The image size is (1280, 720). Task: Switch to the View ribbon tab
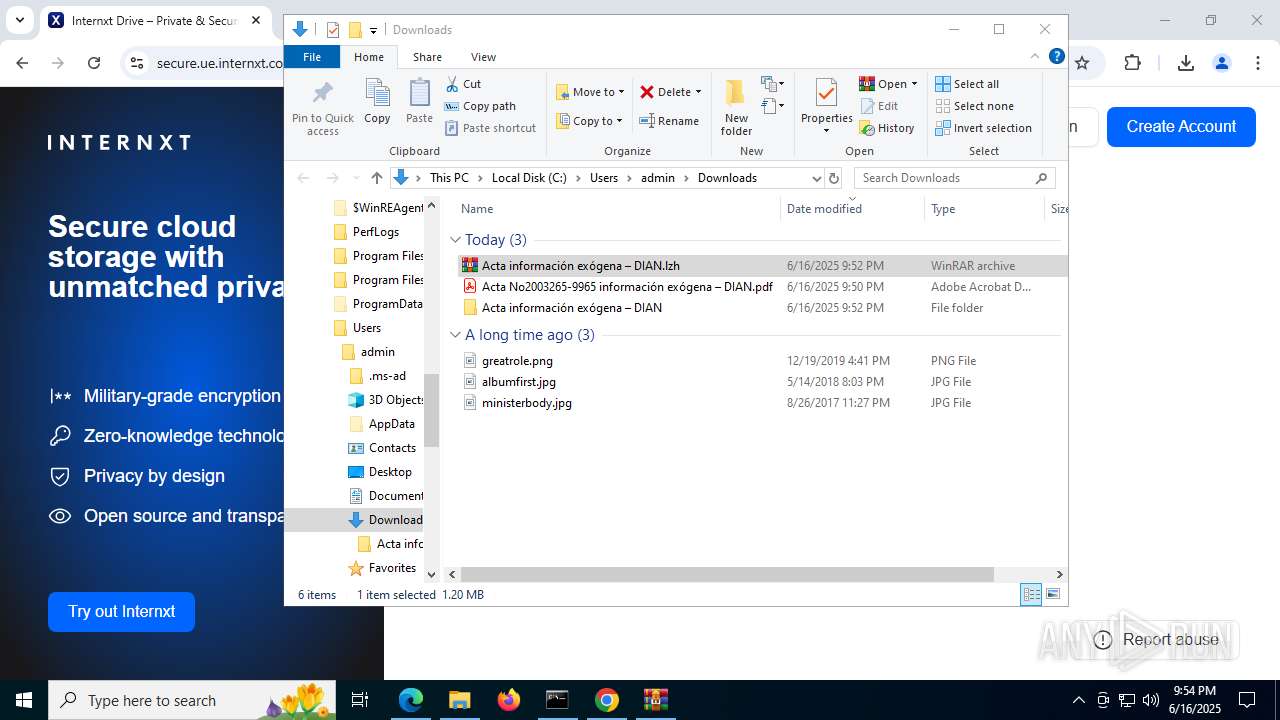click(x=483, y=57)
